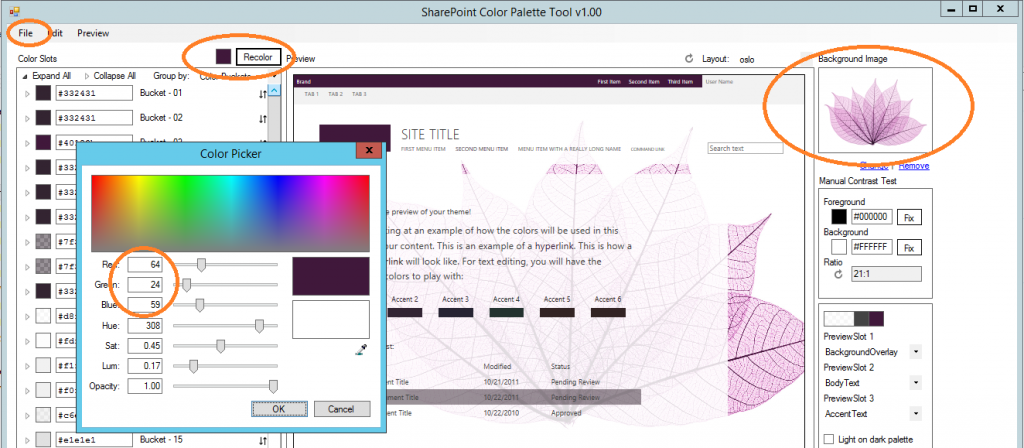The image size is (1024, 448).
Task: Open the PreviewSlot 1 BackgroundOverlay dropdown
Action: [x=916, y=352]
